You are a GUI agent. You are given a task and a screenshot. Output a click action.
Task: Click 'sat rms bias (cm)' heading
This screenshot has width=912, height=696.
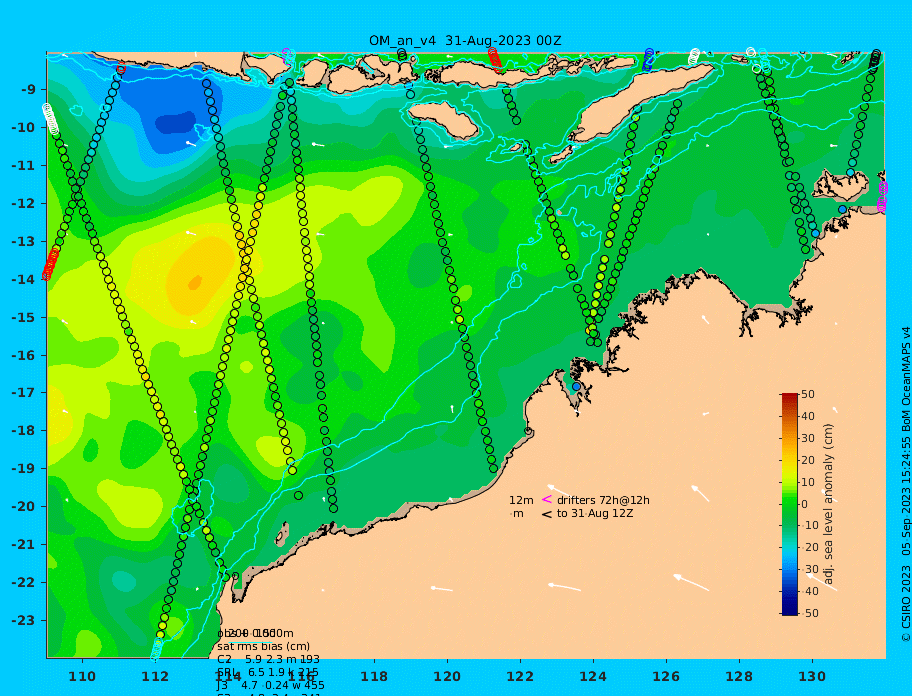[263, 646]
